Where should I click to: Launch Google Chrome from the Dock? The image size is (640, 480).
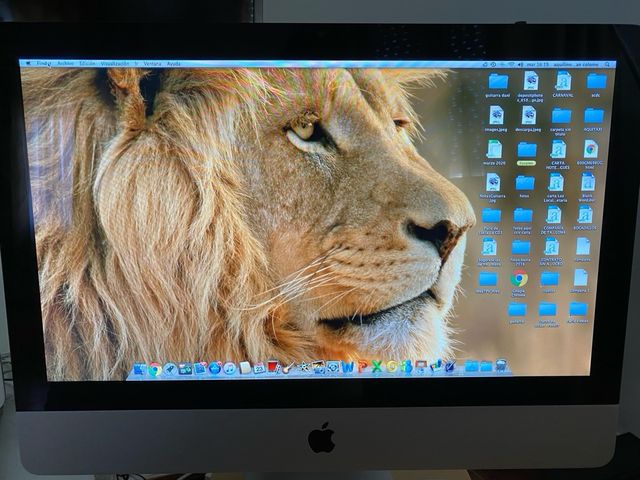pos(154,369)
